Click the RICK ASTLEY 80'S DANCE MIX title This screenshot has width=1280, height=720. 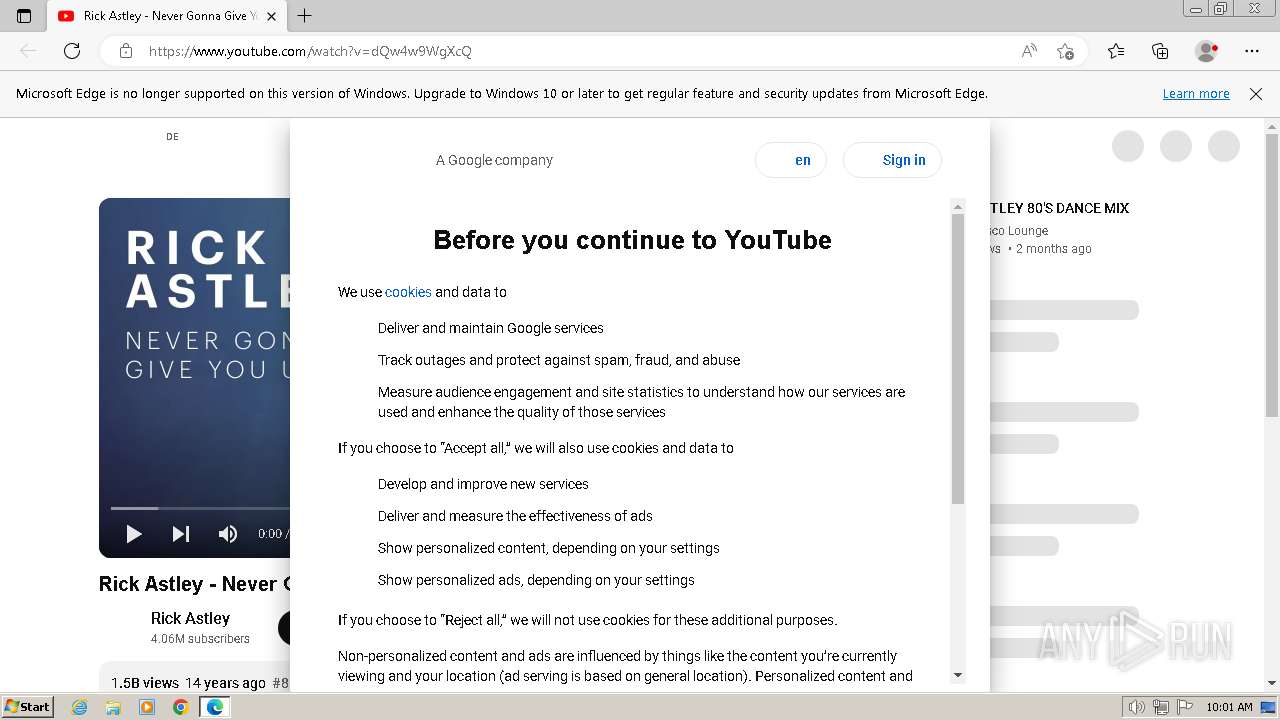pos(1059,208)
